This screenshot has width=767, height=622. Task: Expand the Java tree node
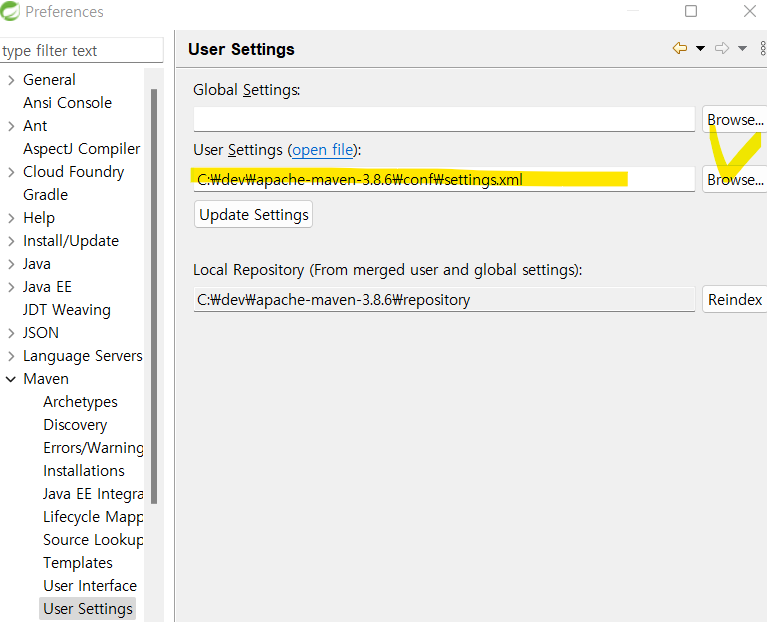(x=11, y=264)
